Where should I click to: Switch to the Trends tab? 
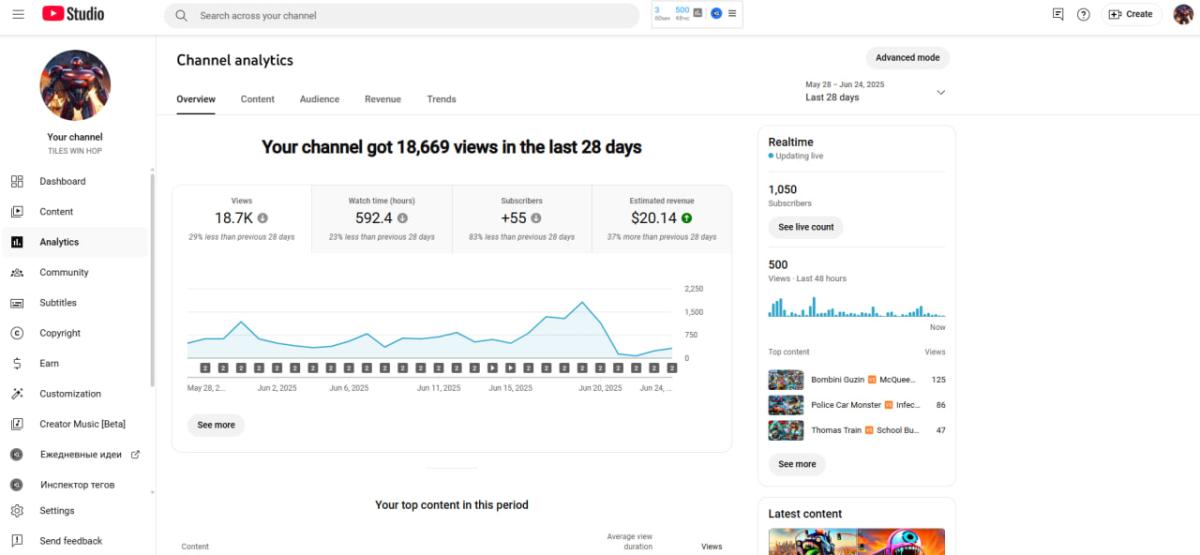coord(441,99)
